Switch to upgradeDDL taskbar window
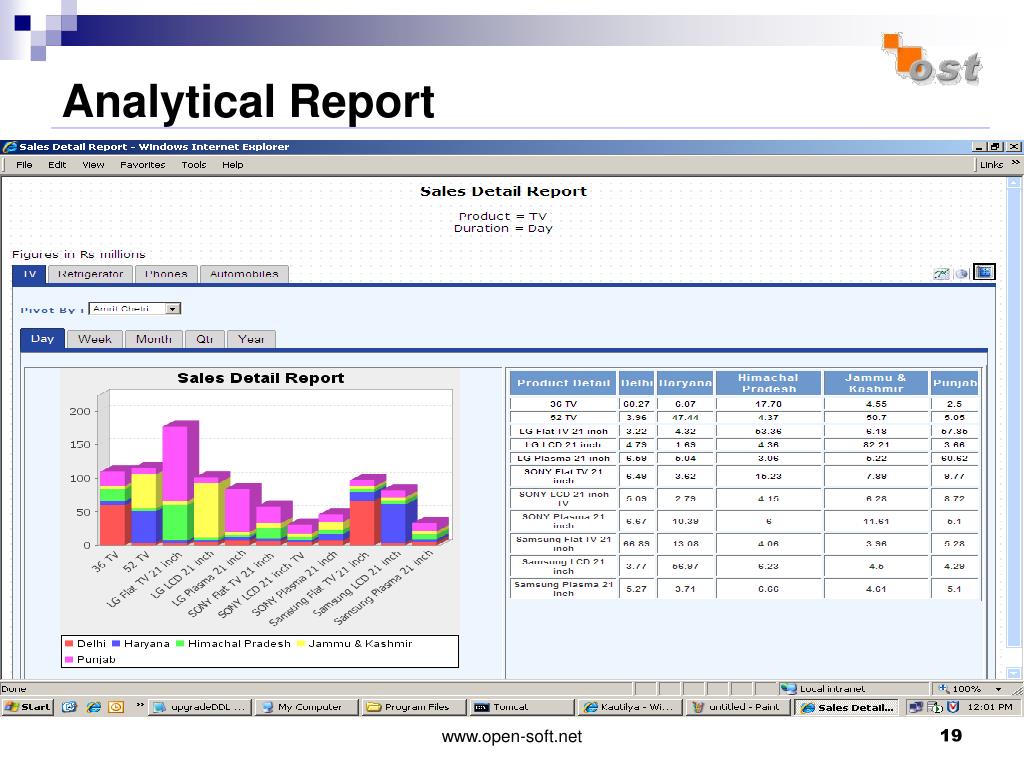1024x768 pixels. pos(200,707)
